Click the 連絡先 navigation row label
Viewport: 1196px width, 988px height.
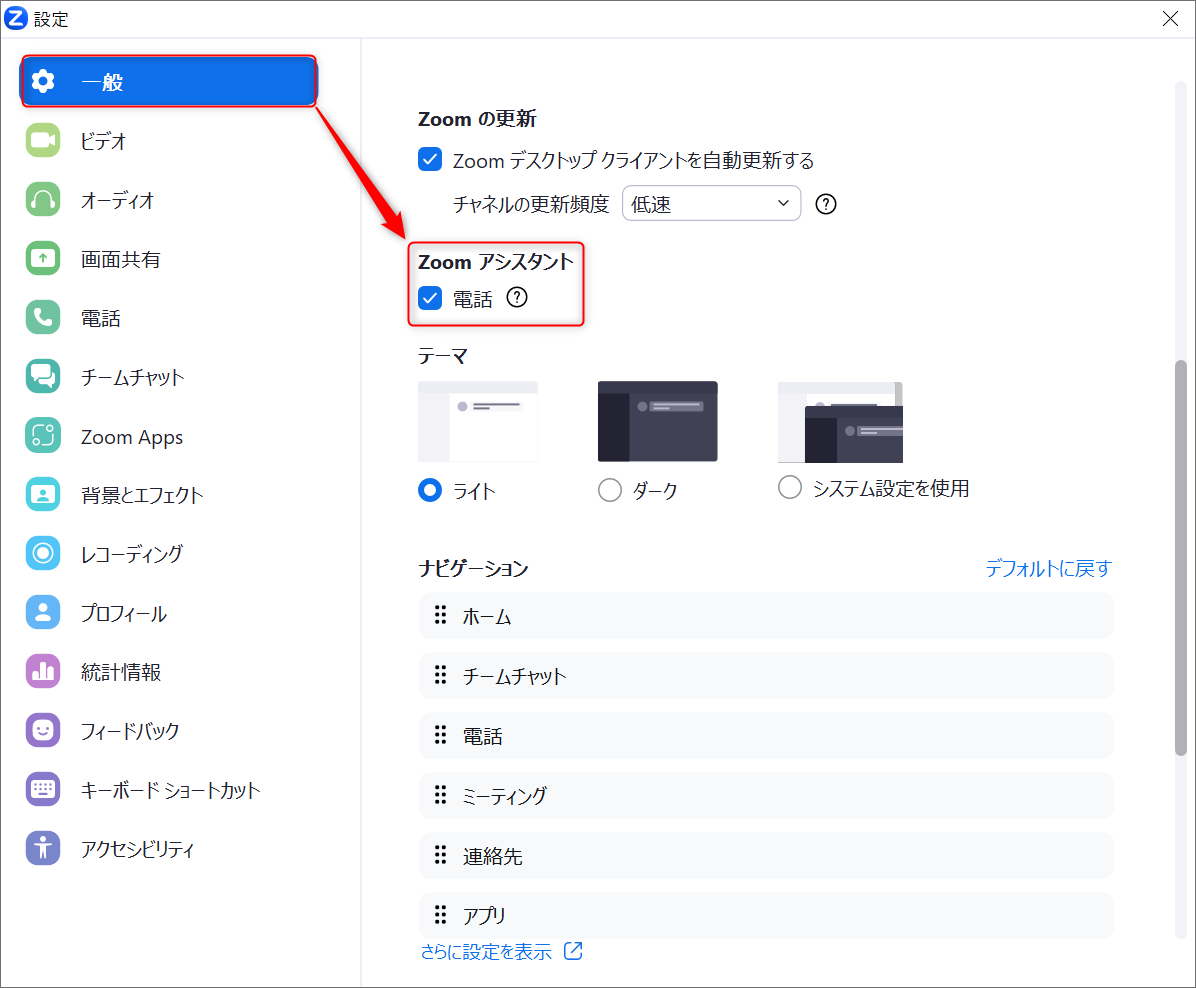pyautogui.click(x=492, y=856)
